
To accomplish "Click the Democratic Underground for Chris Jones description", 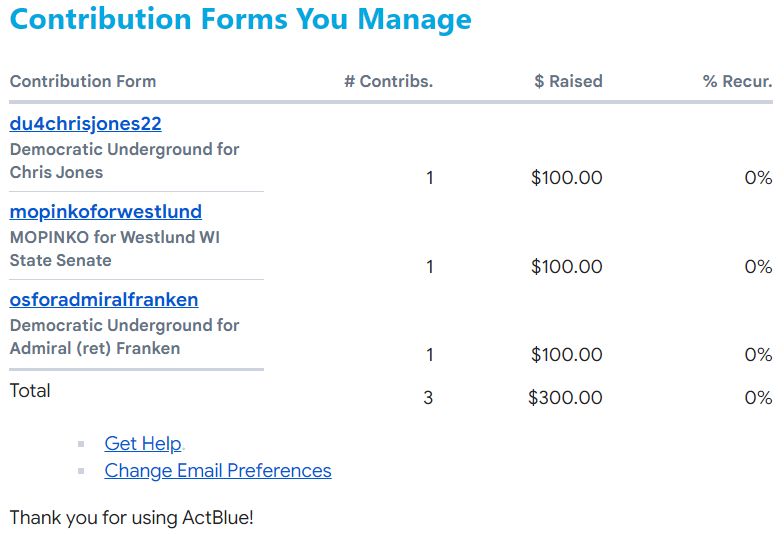I will [x=124, y=161].
